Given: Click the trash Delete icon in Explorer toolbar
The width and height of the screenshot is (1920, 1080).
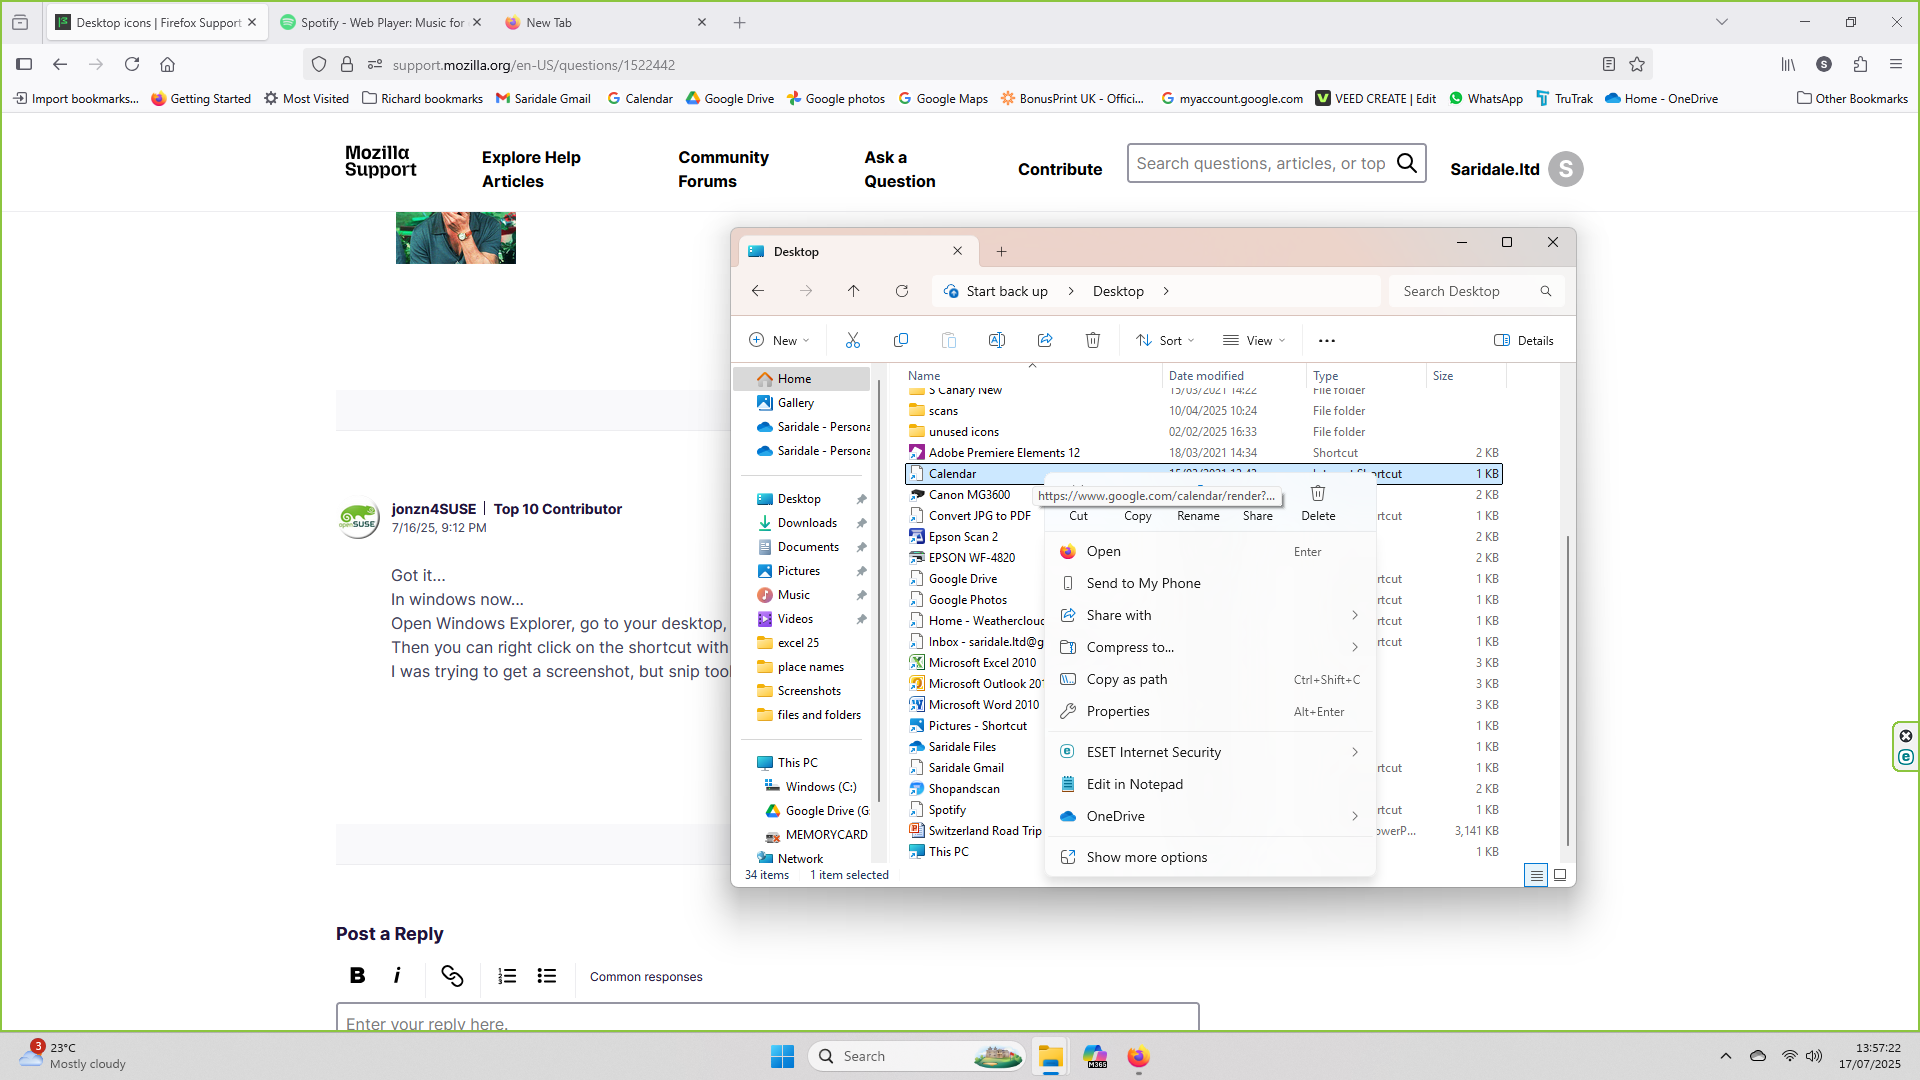Looking at the screenshot, I should click(x=1093, y=340).
